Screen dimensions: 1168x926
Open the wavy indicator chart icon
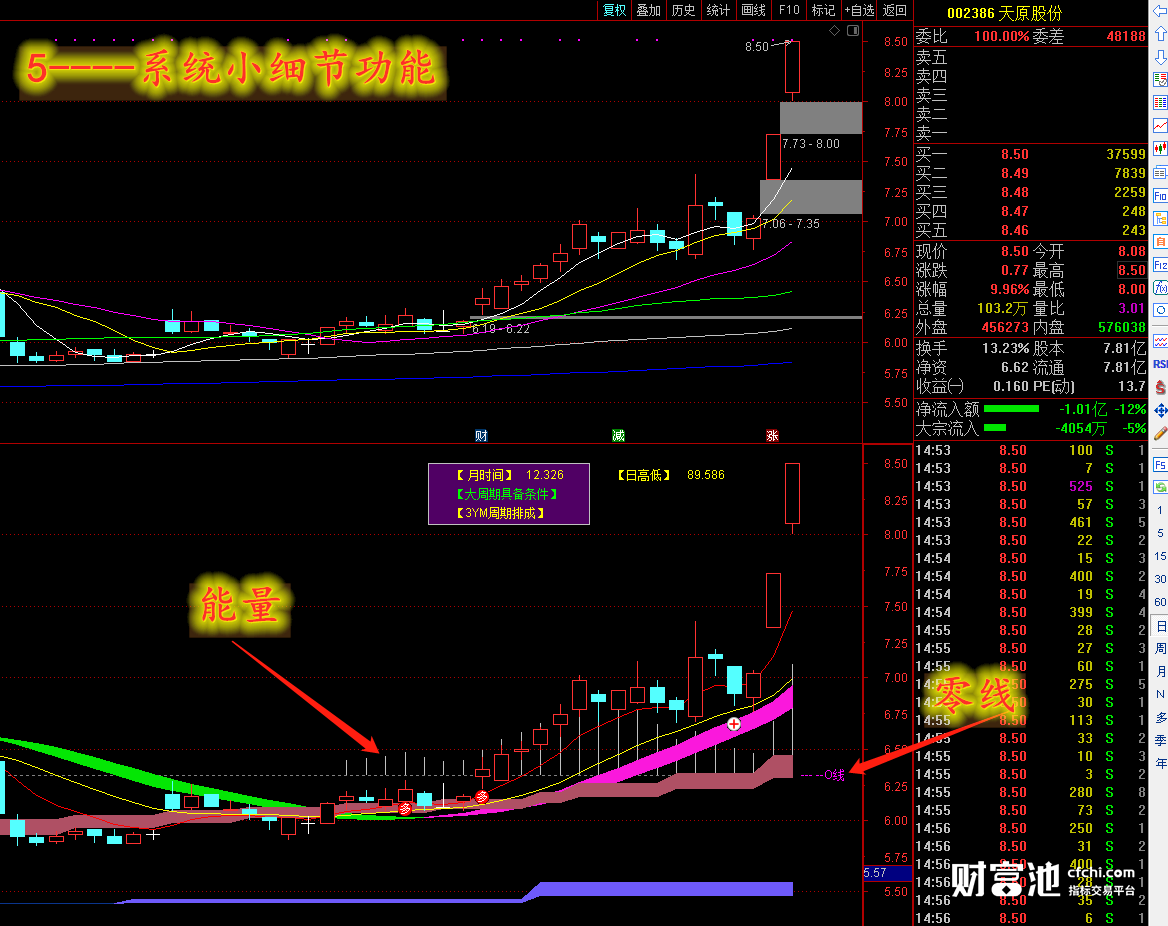click(1160, 341)
